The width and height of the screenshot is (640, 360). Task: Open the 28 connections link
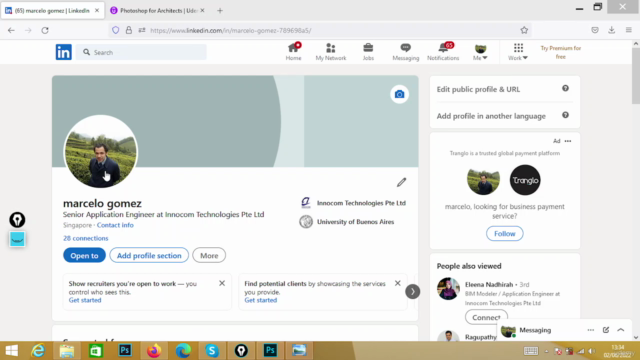[86, 238]
